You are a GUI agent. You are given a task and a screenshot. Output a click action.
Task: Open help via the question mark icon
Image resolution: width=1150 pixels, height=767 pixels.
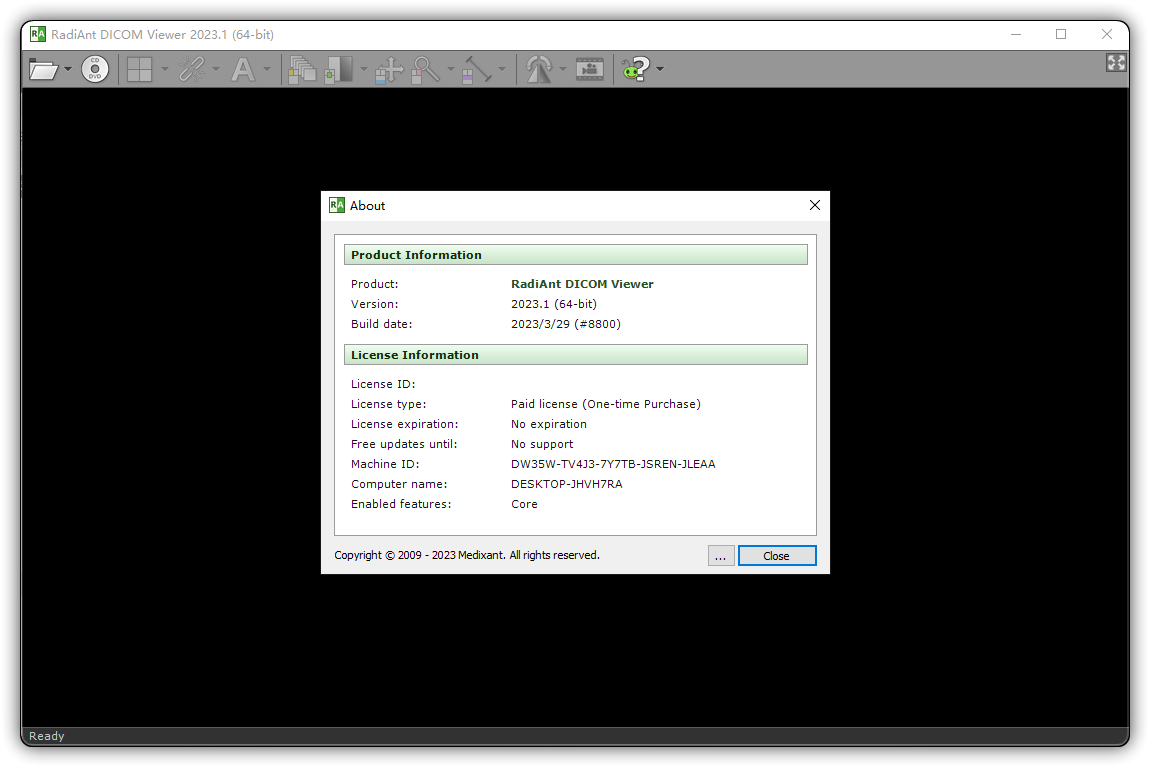(x=636, y=70)
